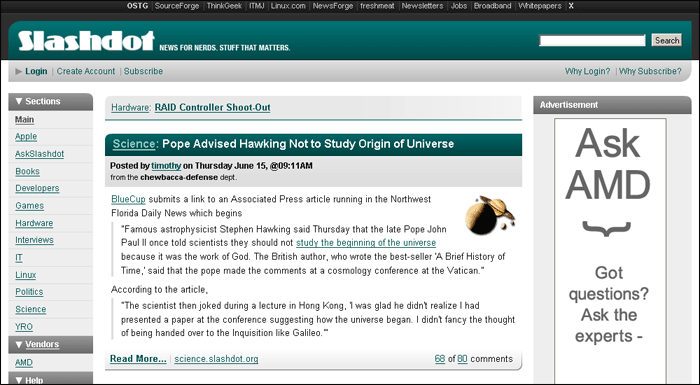700x385 pixels.
Task: Click Create Account link
Action: point(86,71)
